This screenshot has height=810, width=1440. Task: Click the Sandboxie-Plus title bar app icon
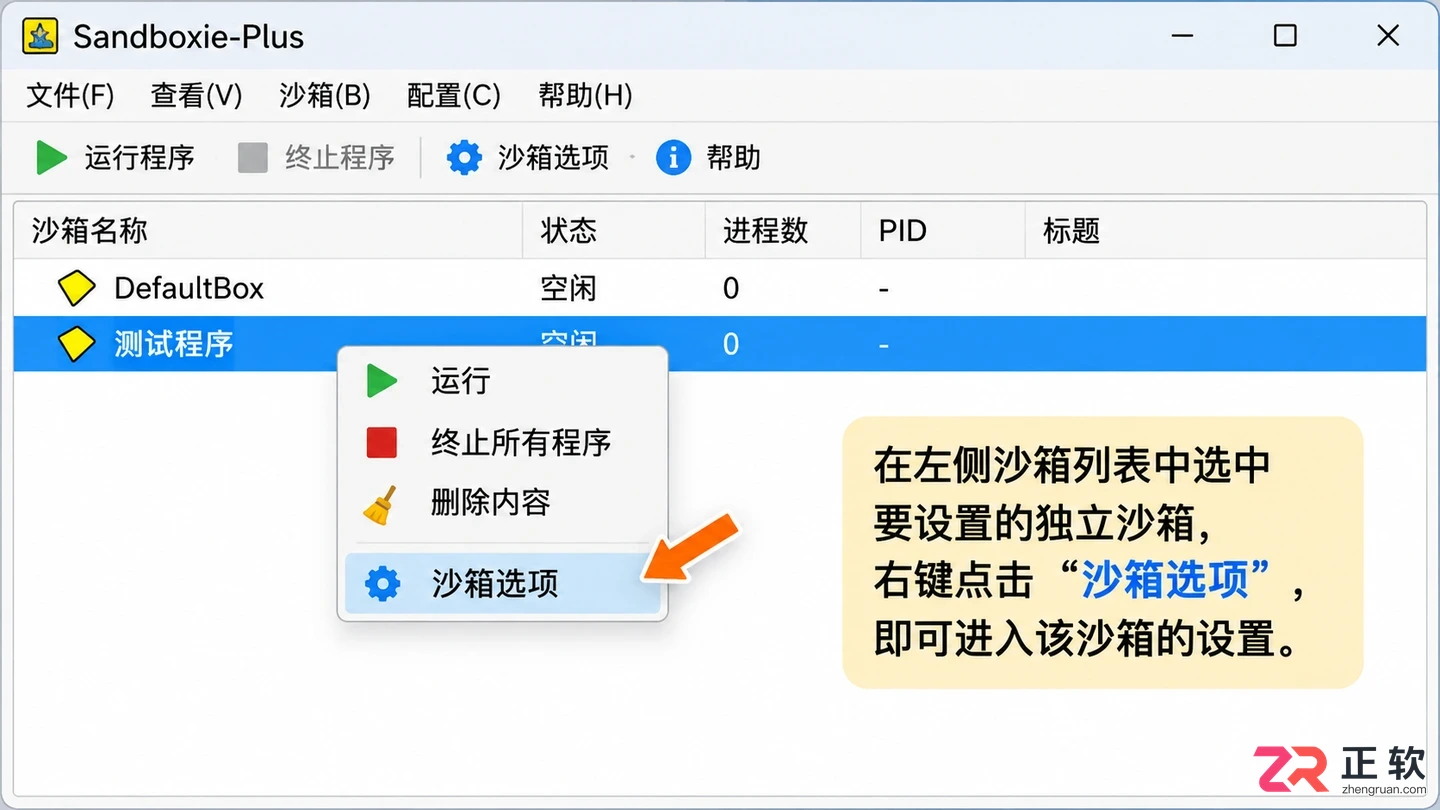tap(40, 37)
